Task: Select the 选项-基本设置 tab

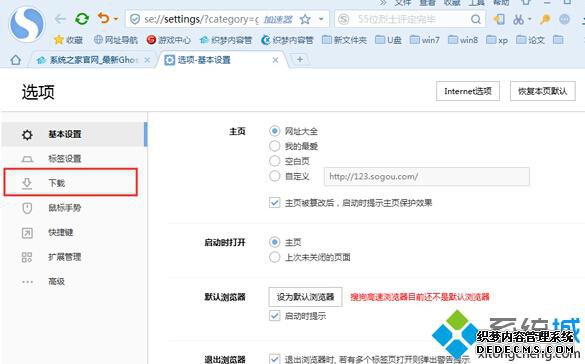Action: tap(222, 60)
